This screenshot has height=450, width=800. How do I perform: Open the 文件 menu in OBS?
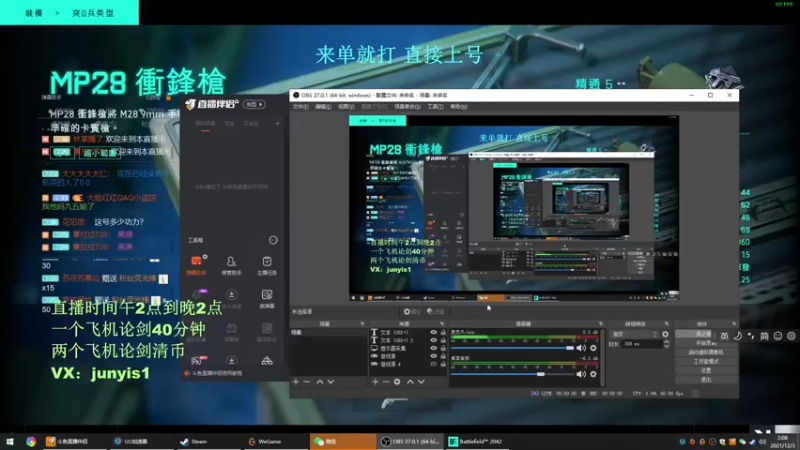[x=301, y=107]
